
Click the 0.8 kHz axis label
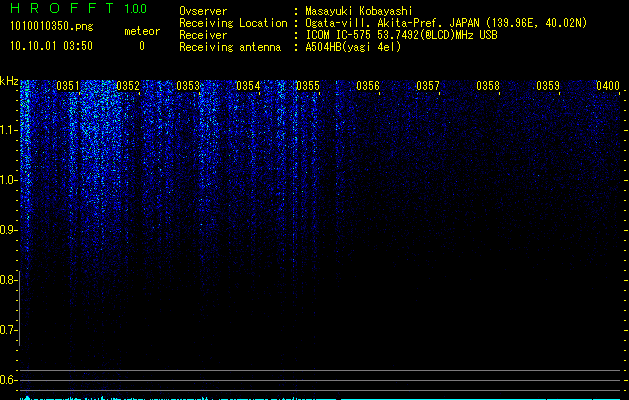pyautogui.click(x=7, y=280)
